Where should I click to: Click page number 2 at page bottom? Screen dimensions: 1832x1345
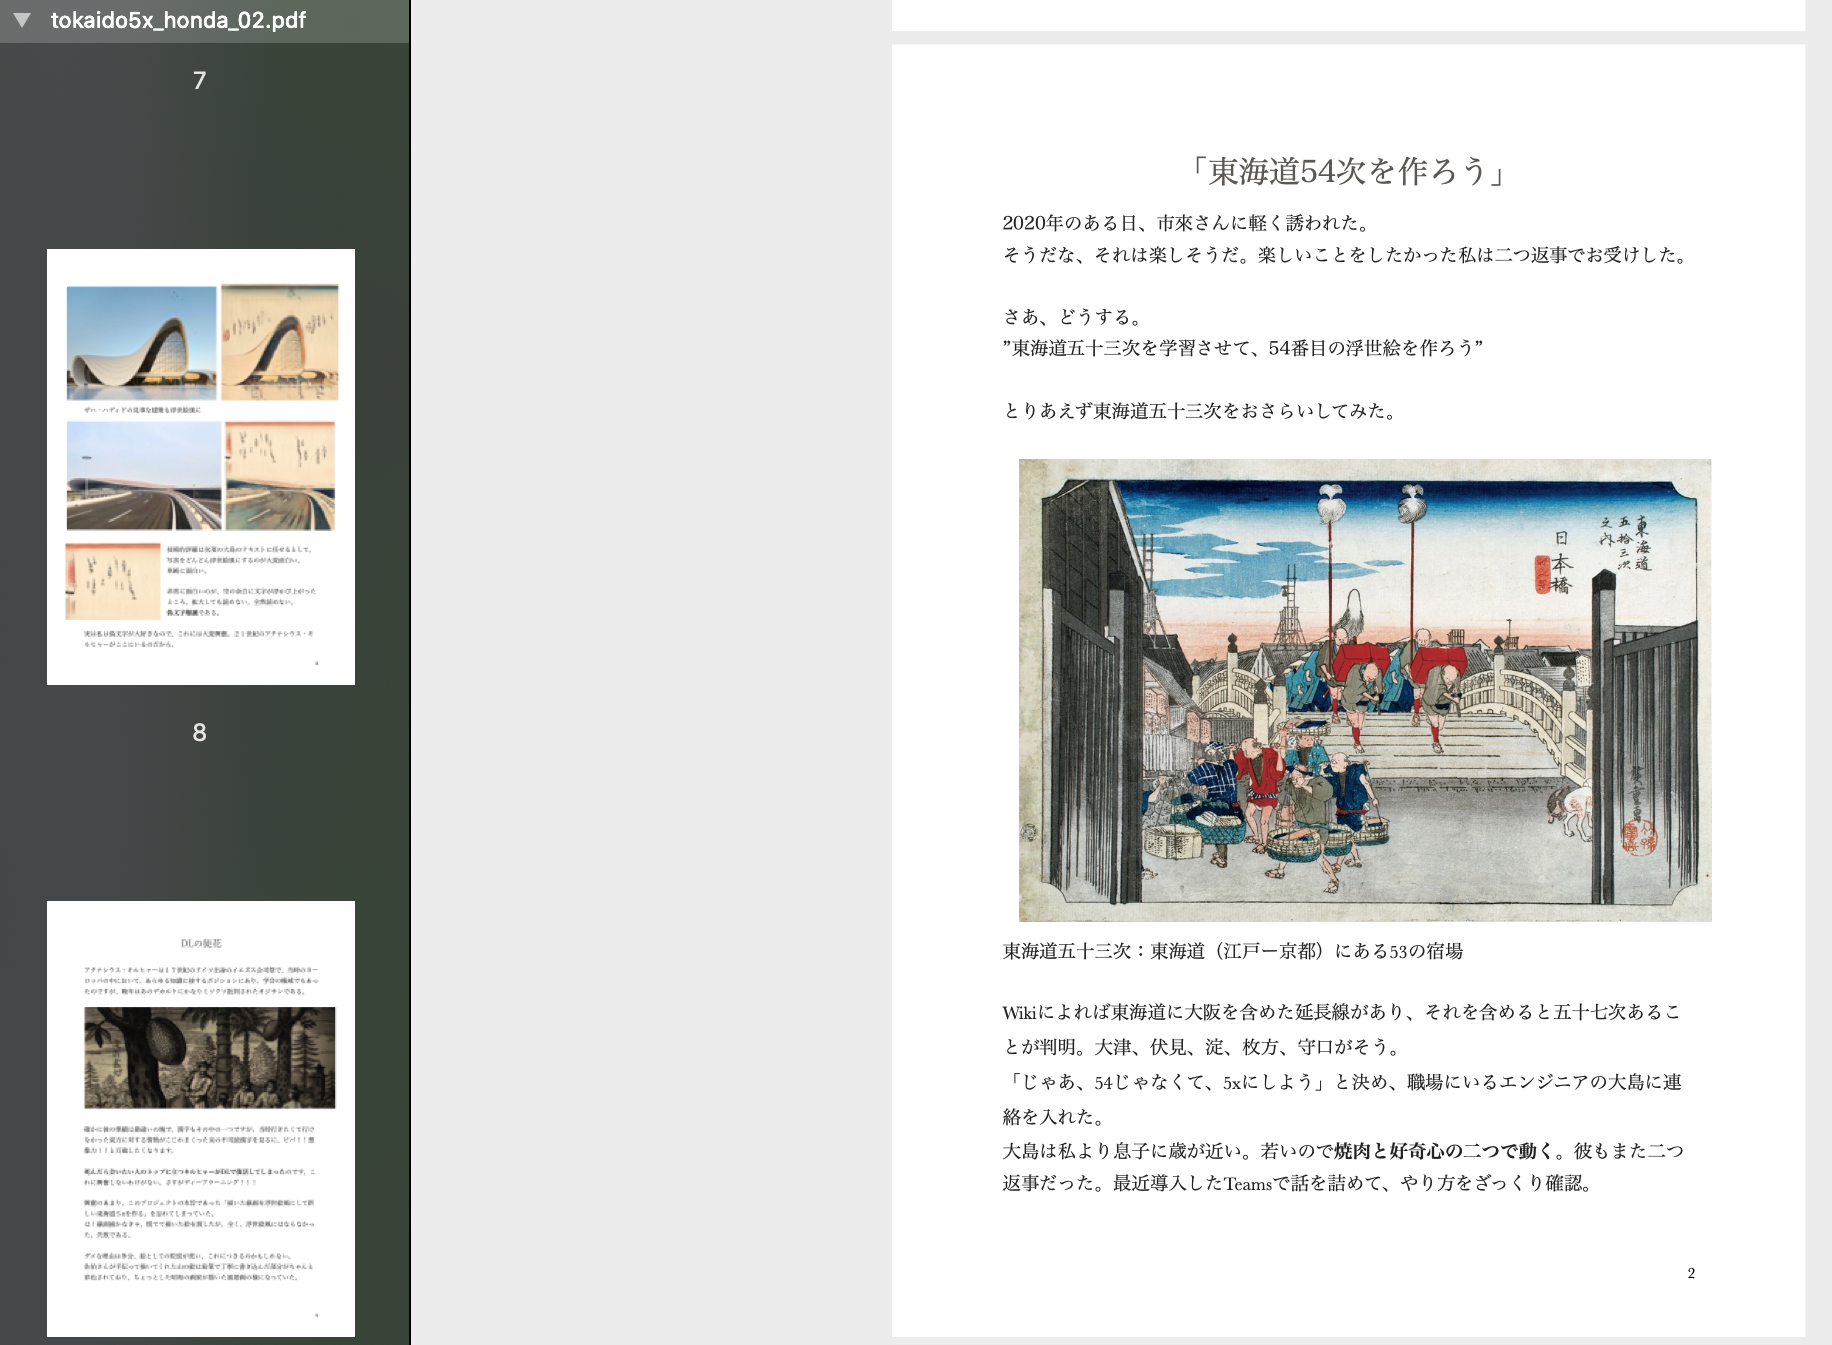coord(1691,1273)
